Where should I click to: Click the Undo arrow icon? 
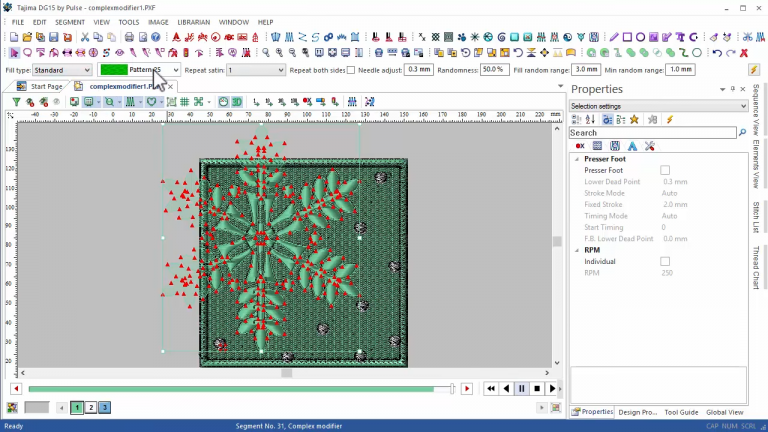716,52
